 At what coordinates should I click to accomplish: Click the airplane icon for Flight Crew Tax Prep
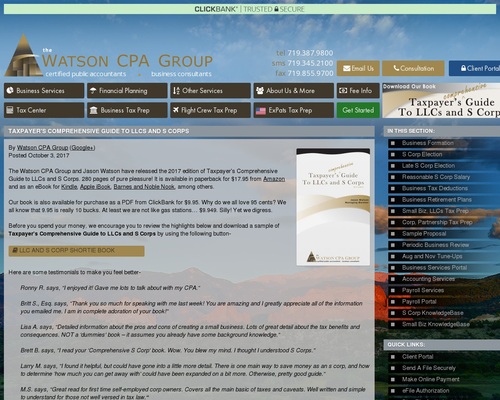176,110
